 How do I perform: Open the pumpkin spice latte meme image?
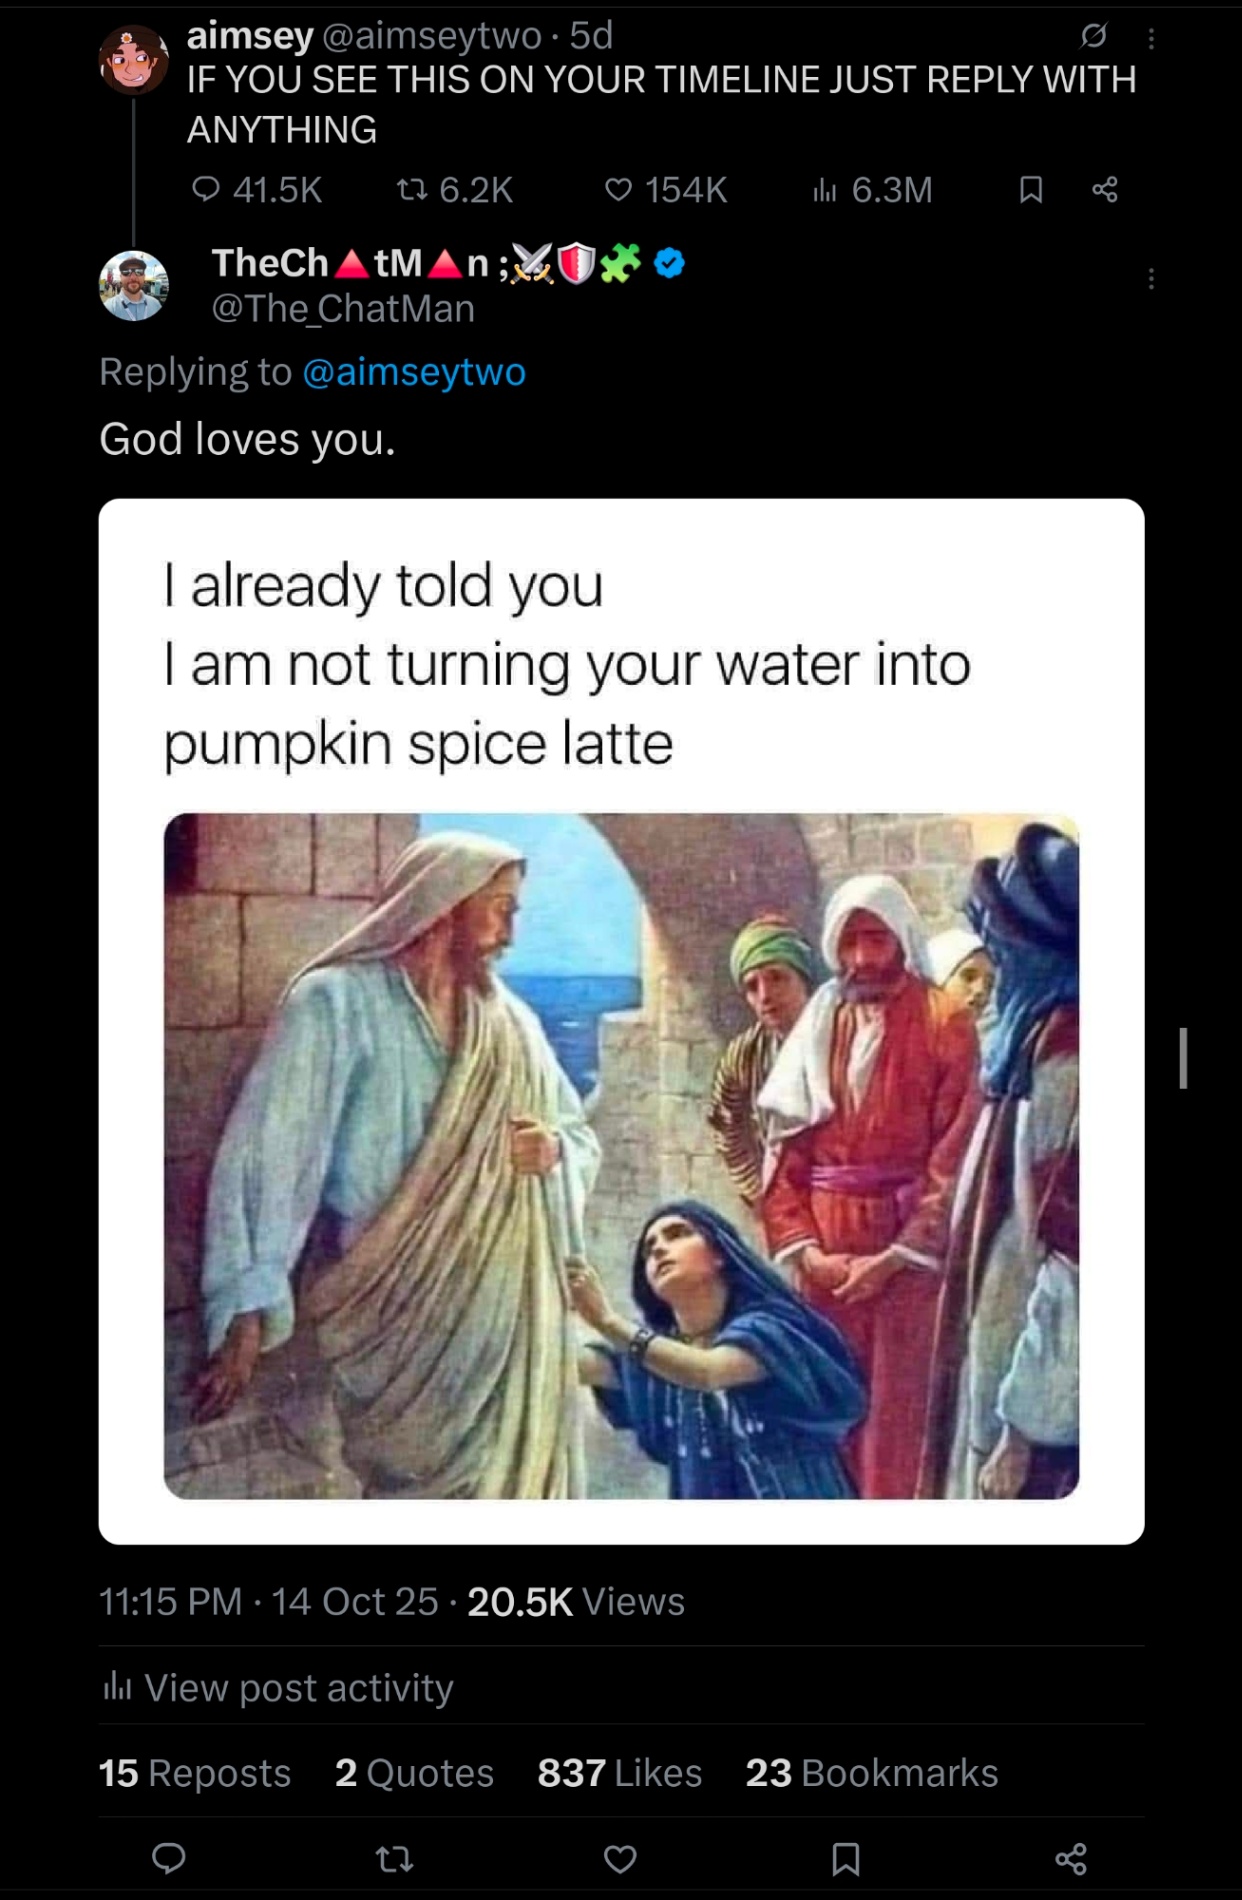(x=621, y=1155)
